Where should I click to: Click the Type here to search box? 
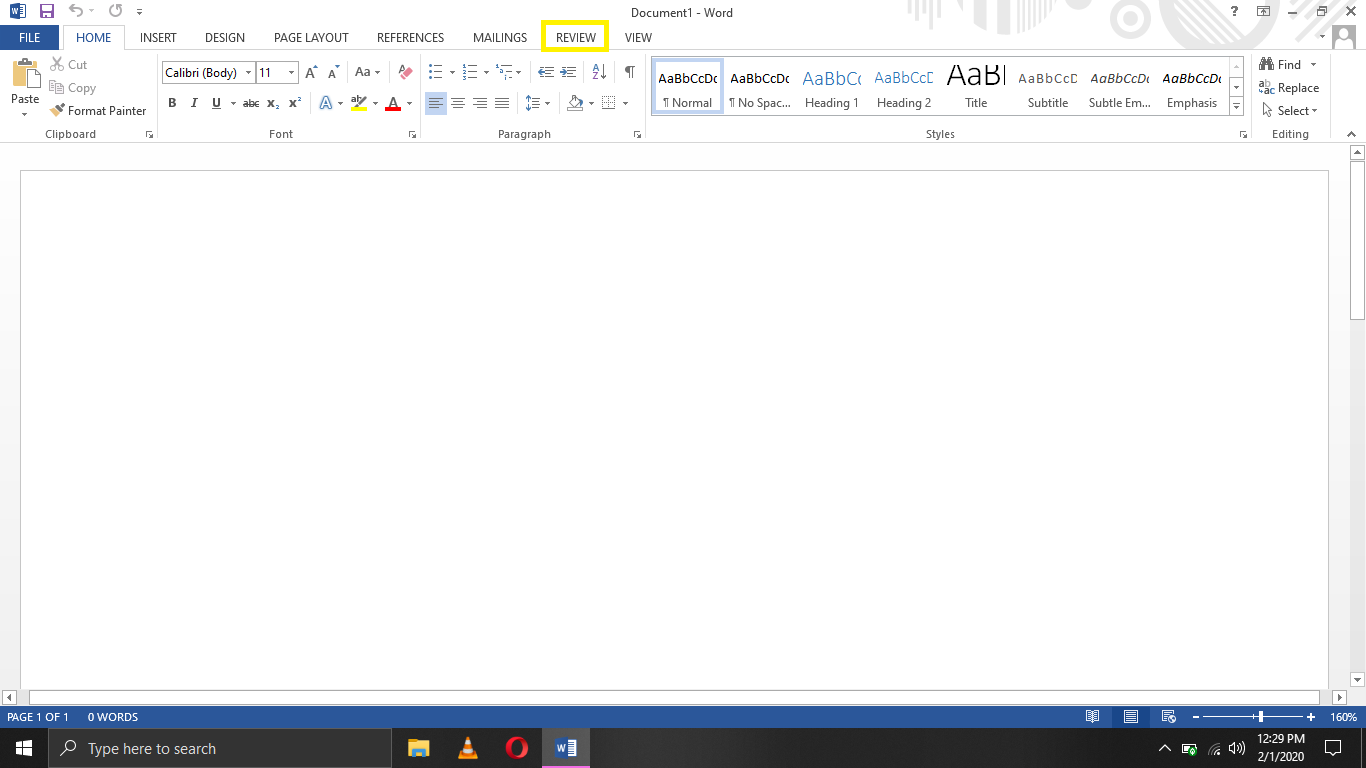[220, 748]
